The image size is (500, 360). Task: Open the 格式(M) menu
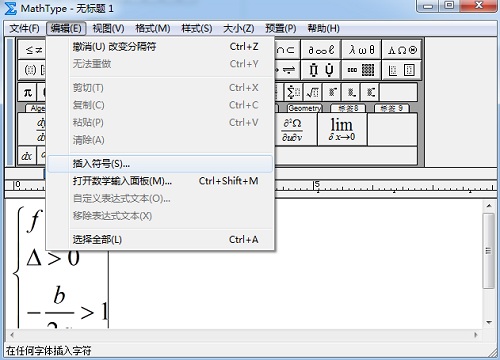coord(153,29)
